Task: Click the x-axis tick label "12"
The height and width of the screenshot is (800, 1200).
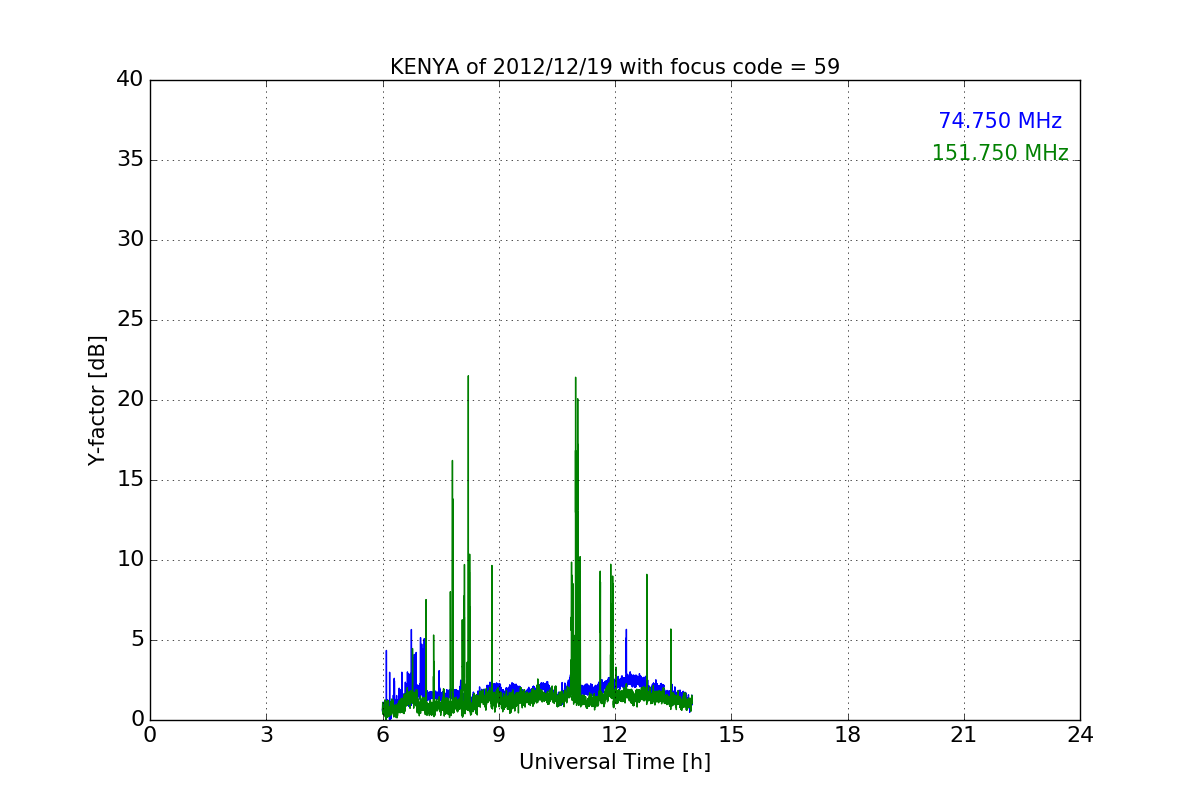Action: point(615,735)
